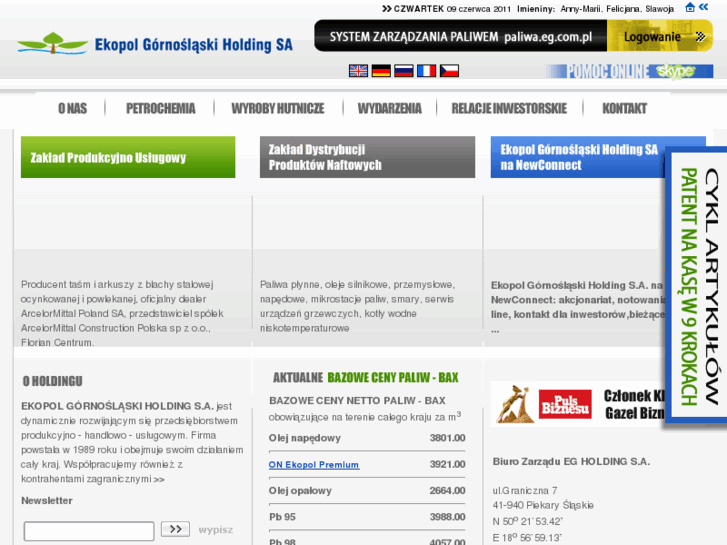Click the 41-940 Piekary Śląskie address line
The height and width of the screenshot is (545, 727).
543,505
